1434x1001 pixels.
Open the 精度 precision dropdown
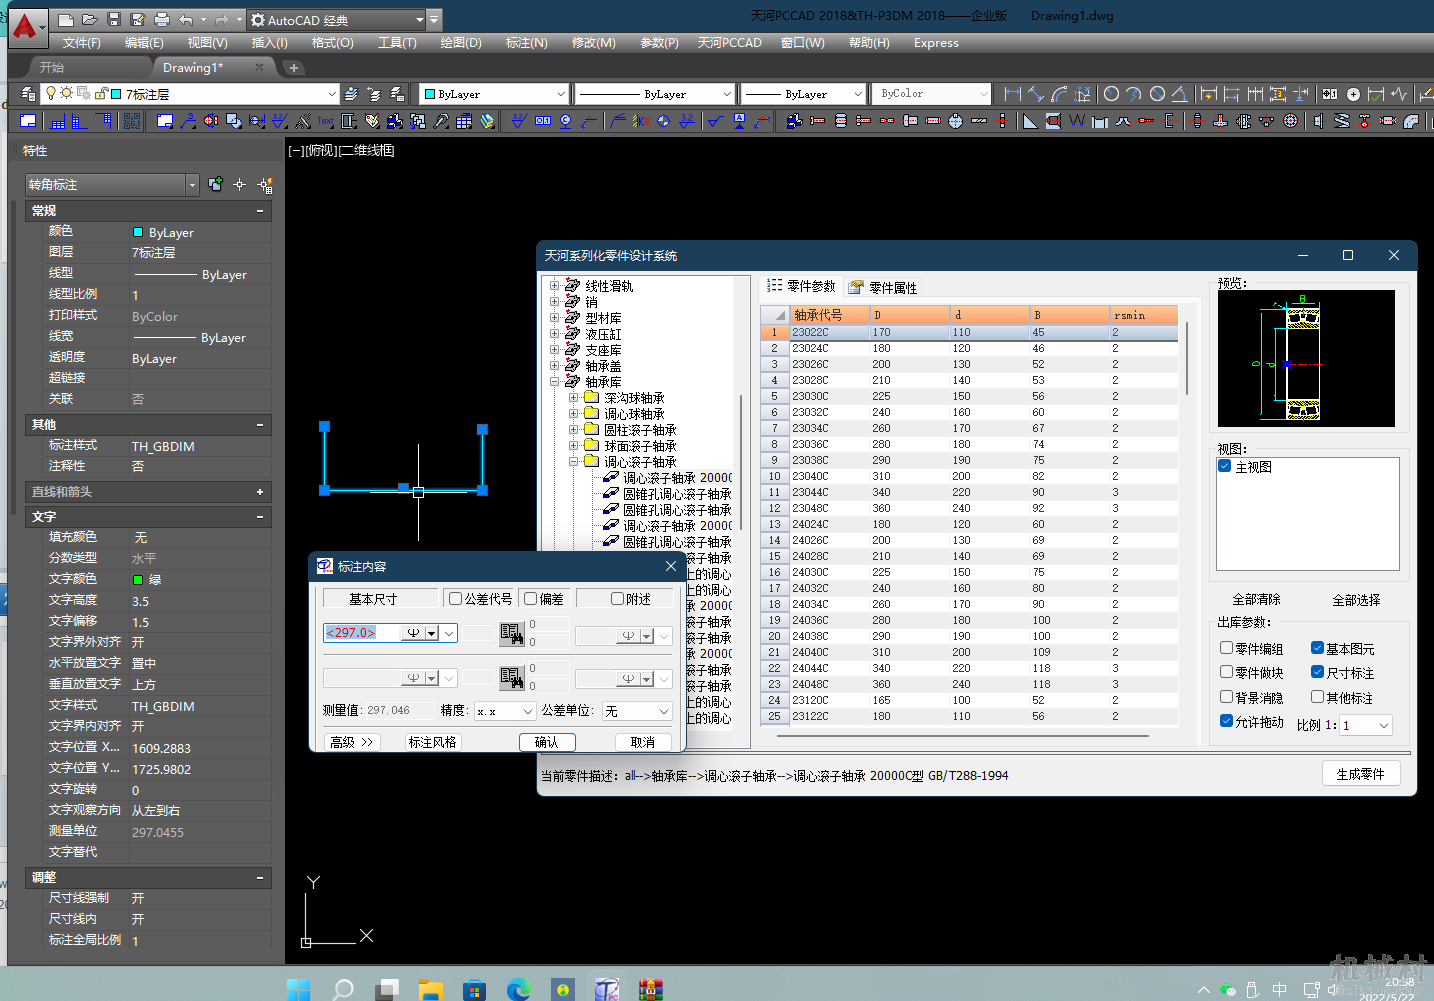(528, 711)
